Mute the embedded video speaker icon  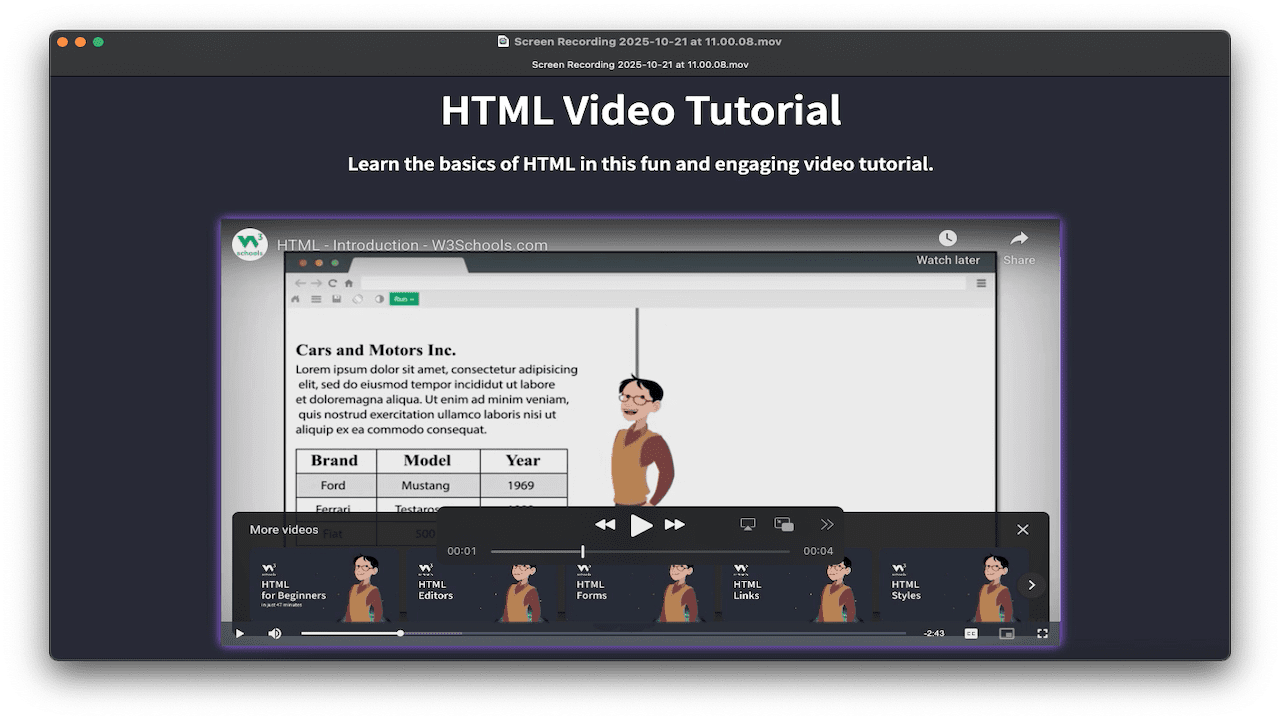click(x=275, y=633)
